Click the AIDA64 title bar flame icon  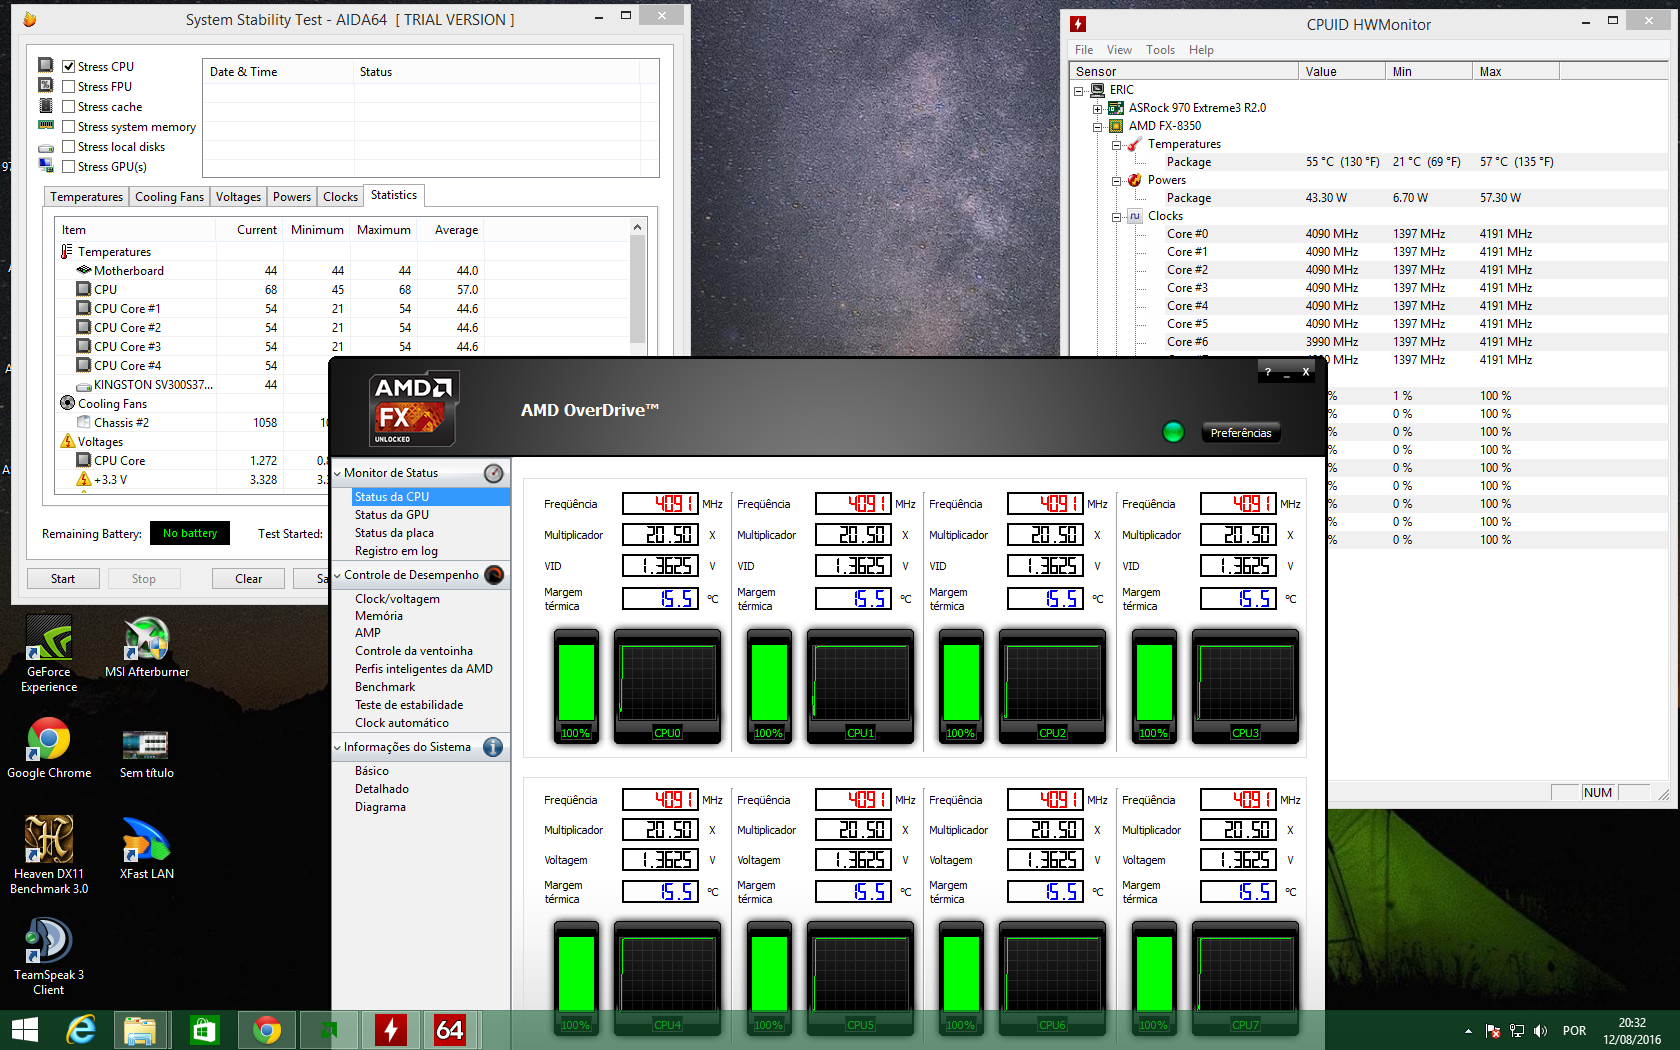point(29,19)
